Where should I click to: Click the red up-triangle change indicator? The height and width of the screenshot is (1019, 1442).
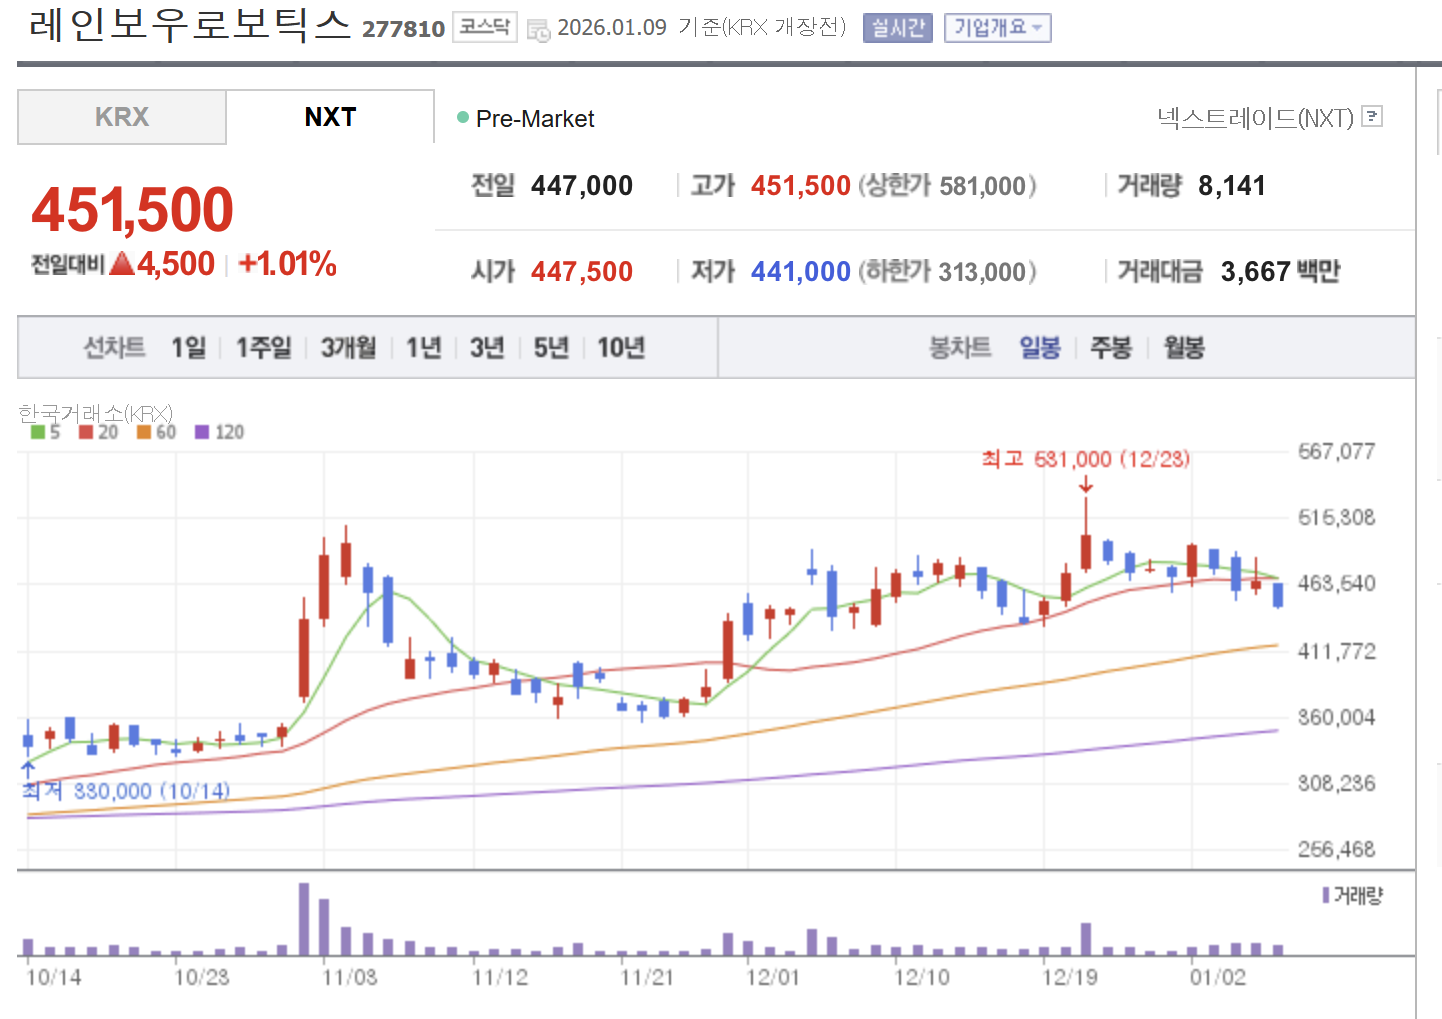[122, 264]
